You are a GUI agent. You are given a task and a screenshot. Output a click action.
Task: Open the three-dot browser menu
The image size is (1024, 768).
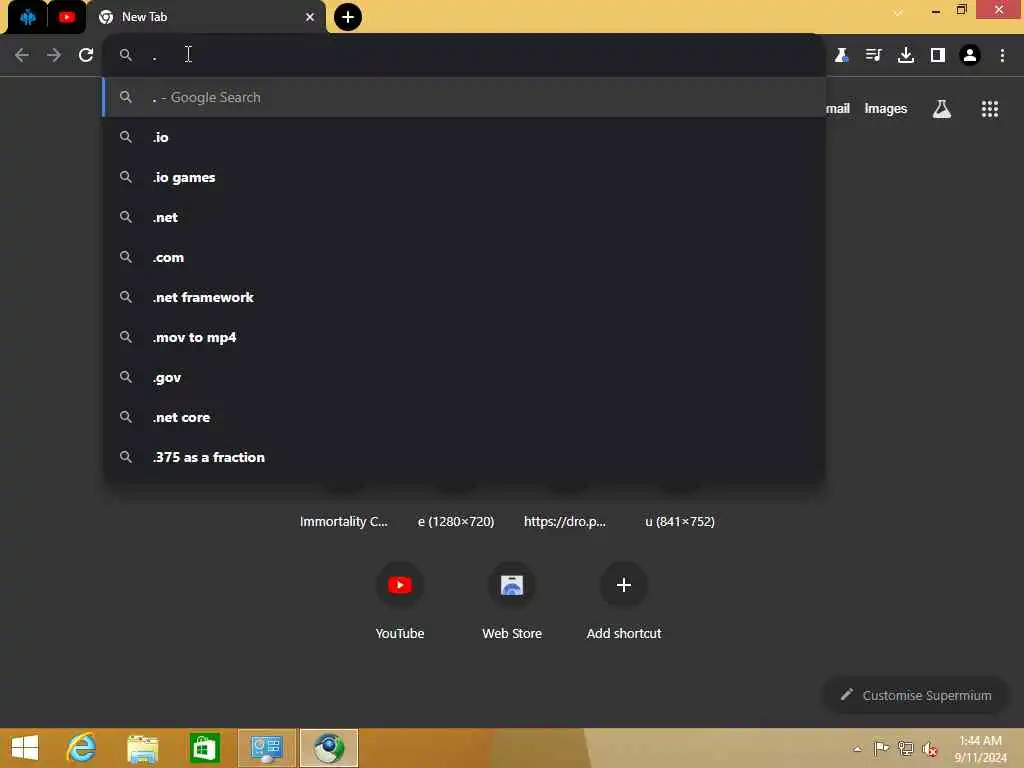pyautogui.click(x=1002, y=55)
